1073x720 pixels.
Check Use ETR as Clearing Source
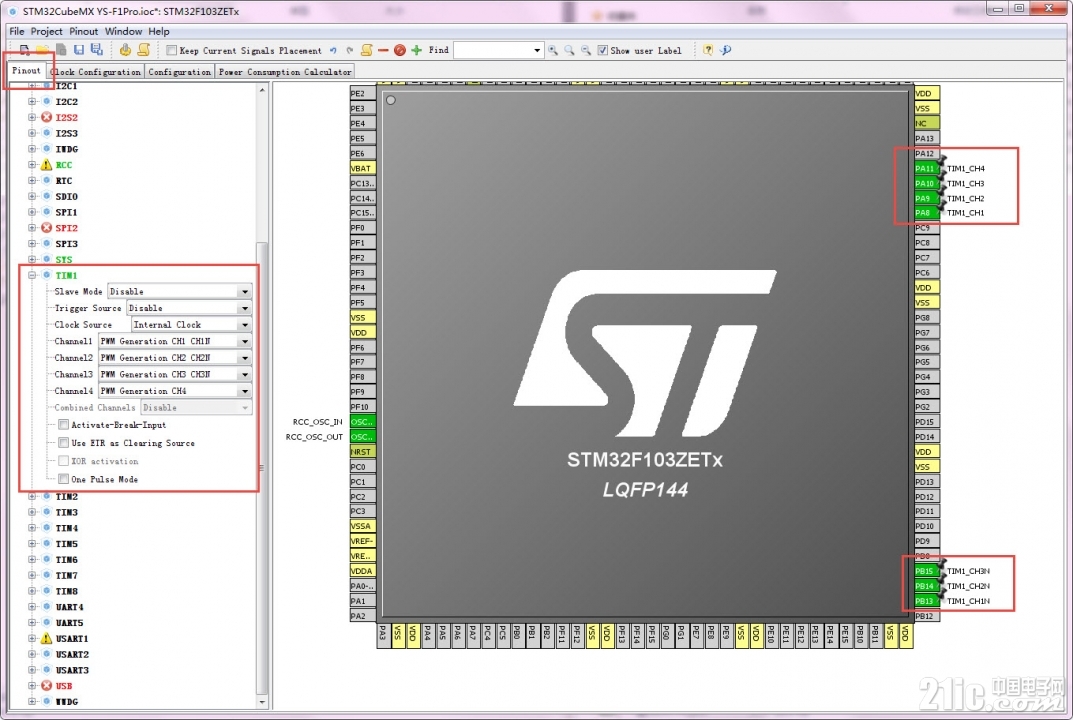click(64, 443)
